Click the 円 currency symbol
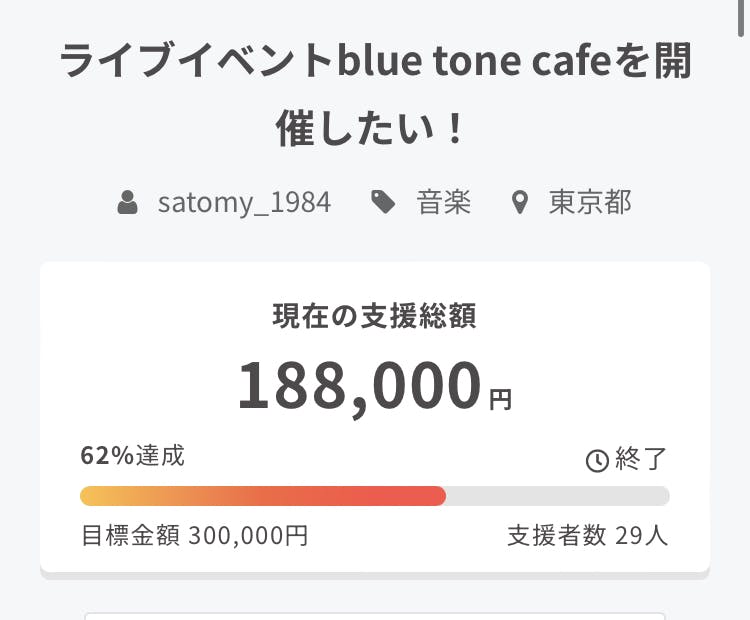Viewport: 750px width, 620px height. 500,401
